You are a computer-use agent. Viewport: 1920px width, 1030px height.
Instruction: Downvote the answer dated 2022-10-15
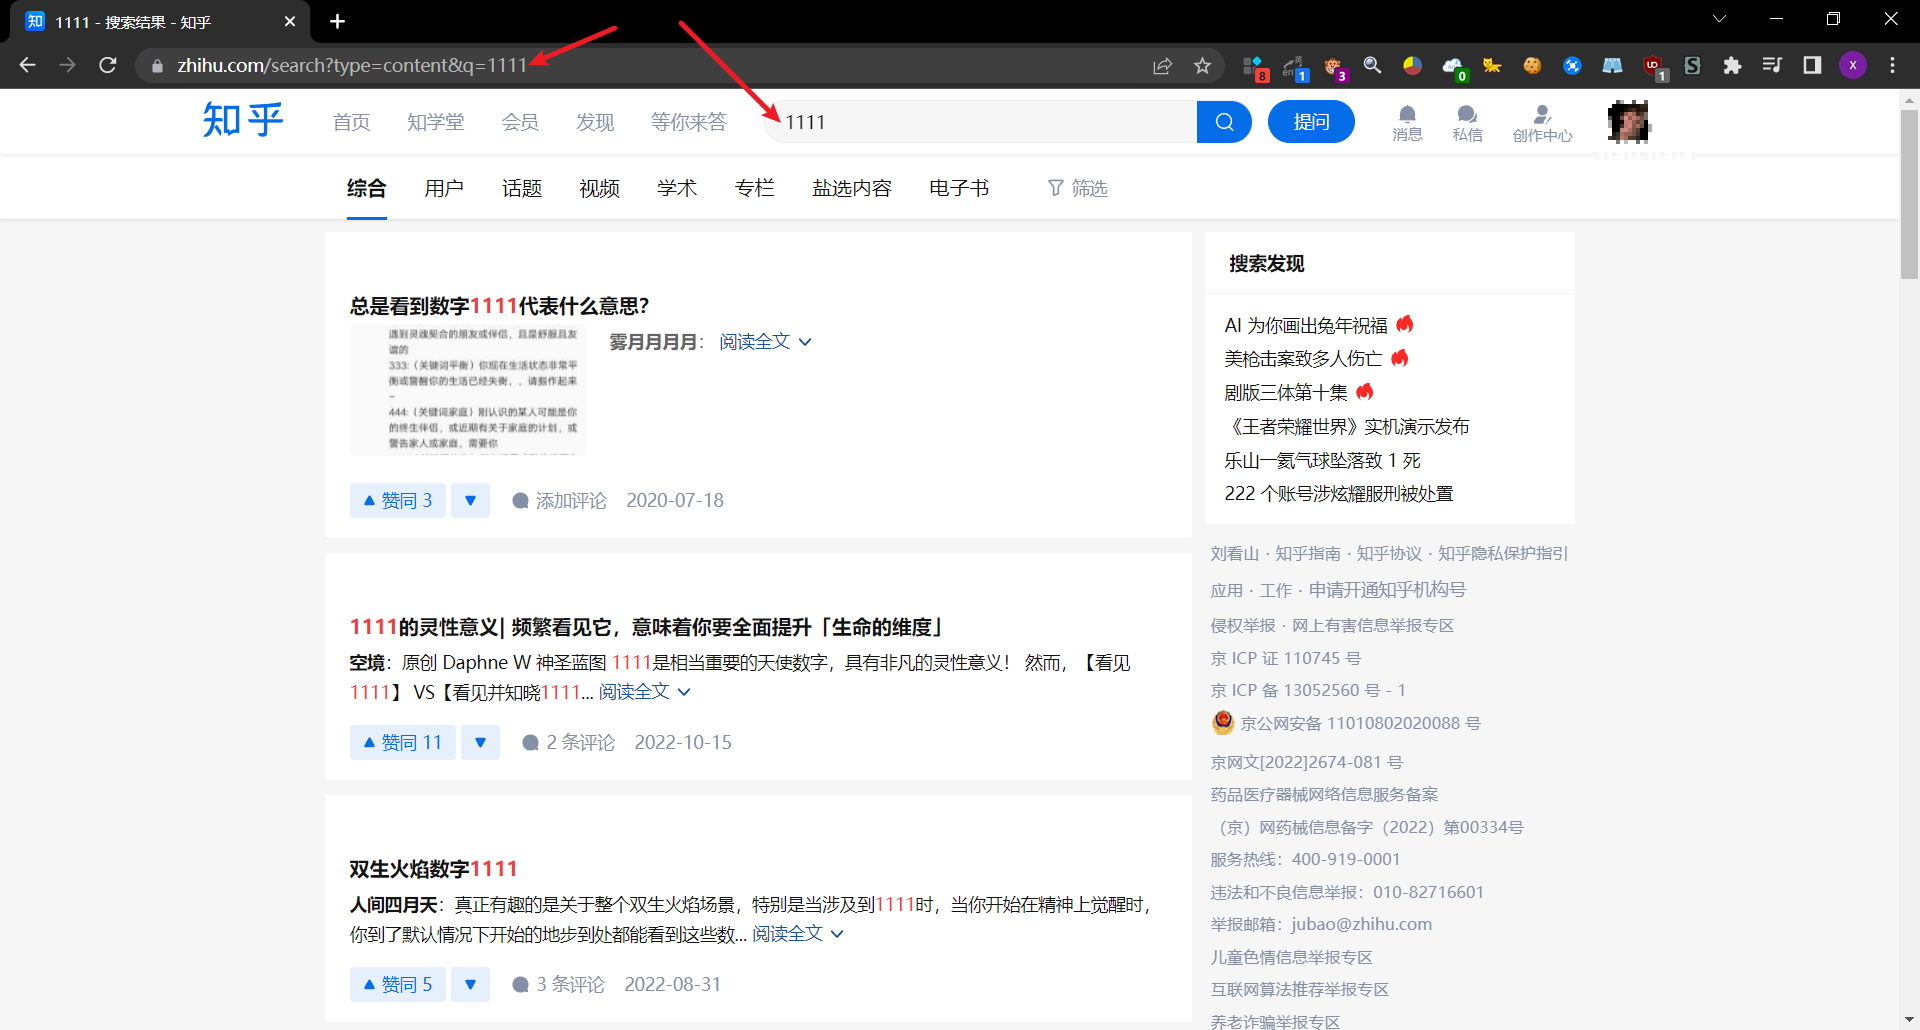point(480,742)
